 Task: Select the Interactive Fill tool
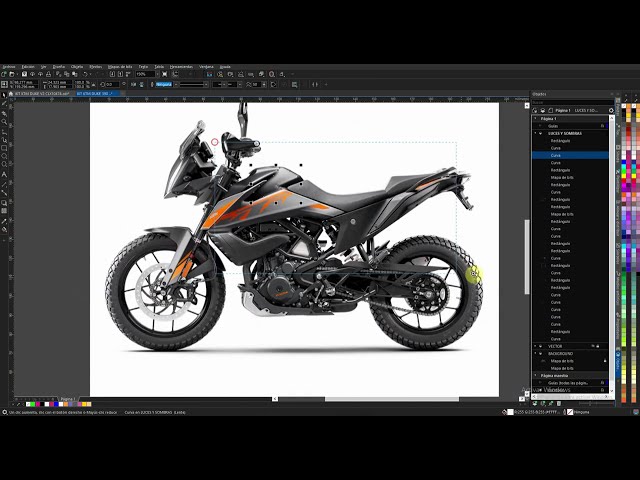click(x=4, y=229)
